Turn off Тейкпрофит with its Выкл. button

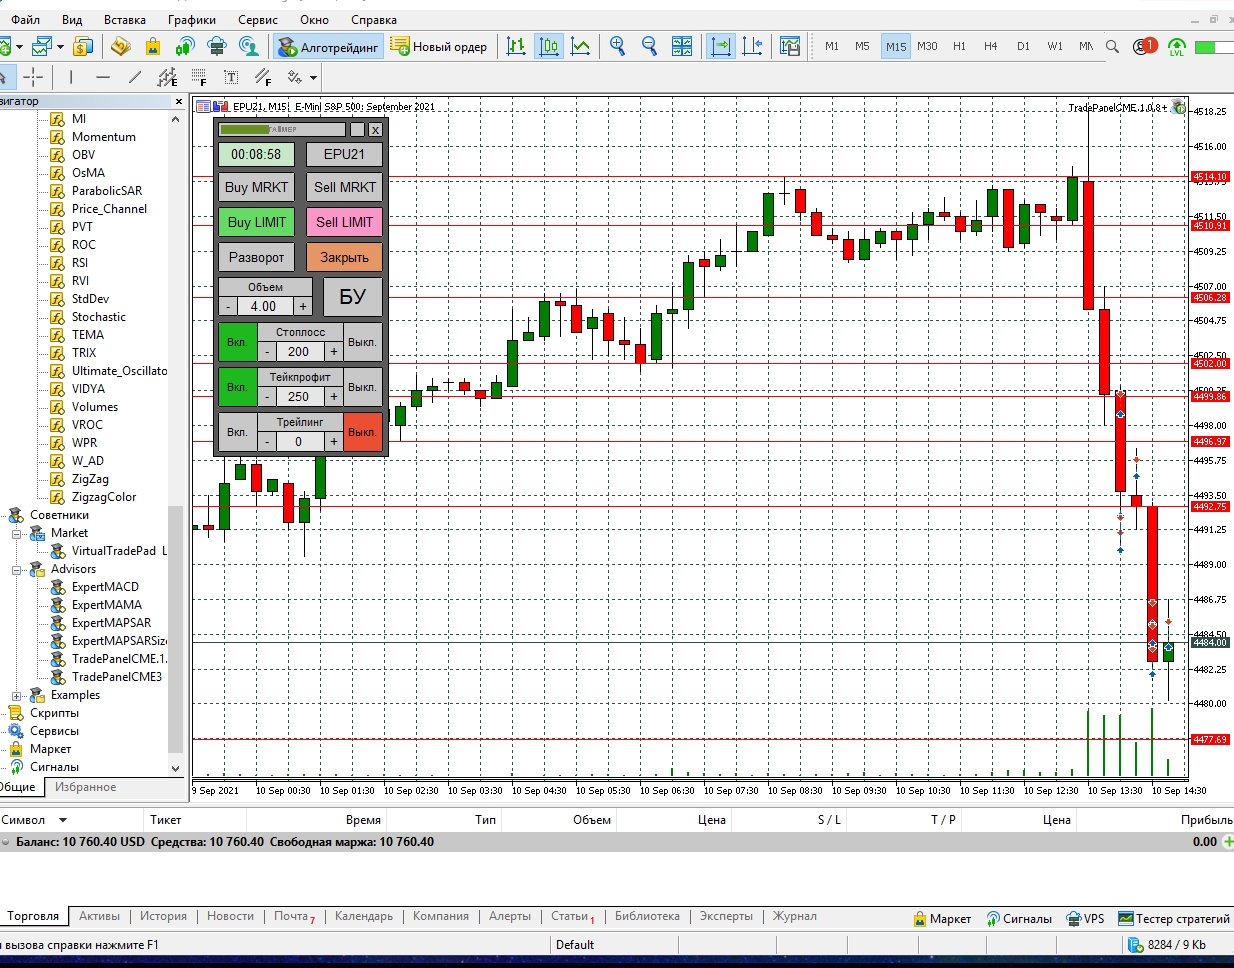coord(362,387)
